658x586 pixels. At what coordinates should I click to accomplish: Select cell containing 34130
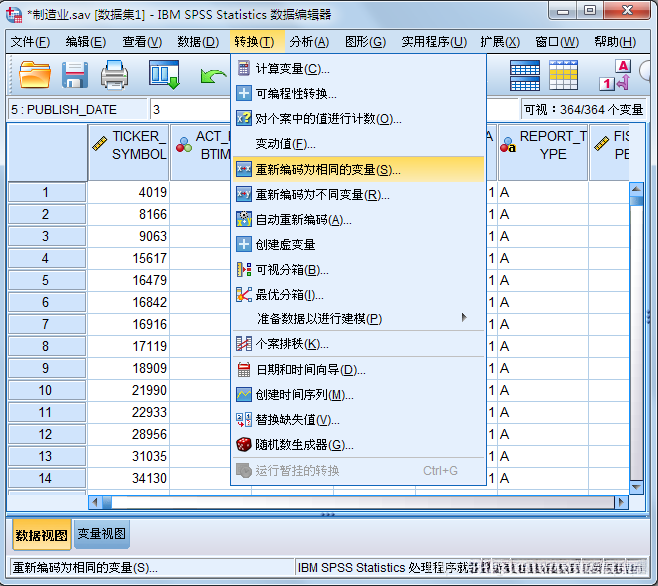pyautogui.click(x=128, y=478)
